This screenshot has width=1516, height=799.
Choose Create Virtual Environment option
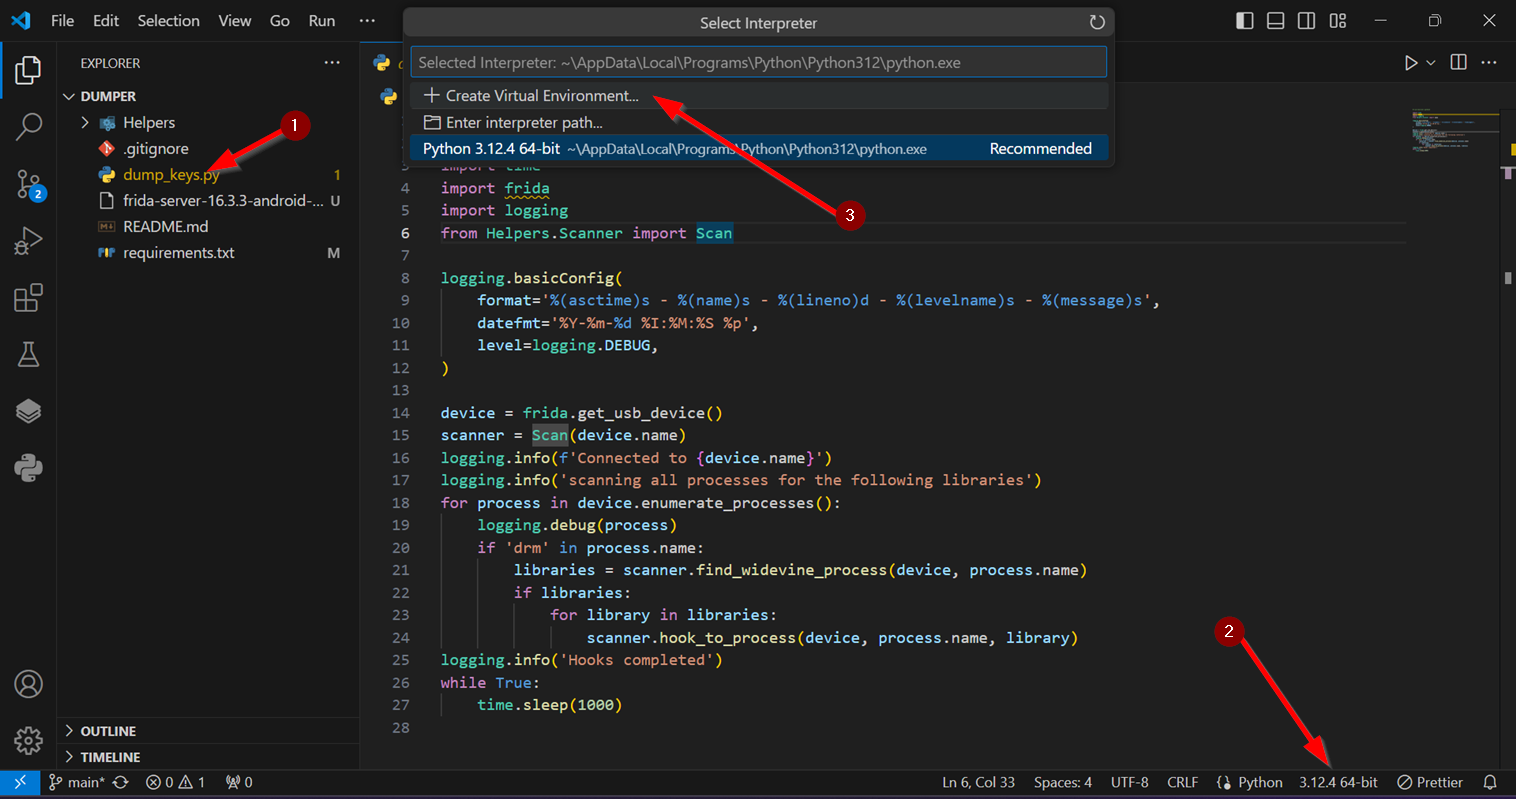click(530, 95)
